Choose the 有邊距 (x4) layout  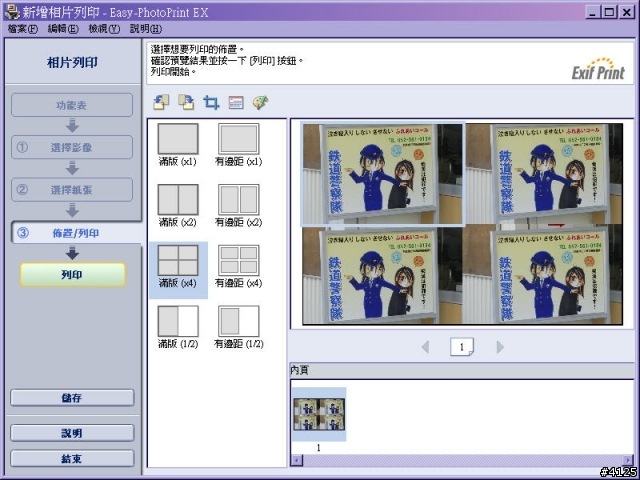(x=238, y=267)
